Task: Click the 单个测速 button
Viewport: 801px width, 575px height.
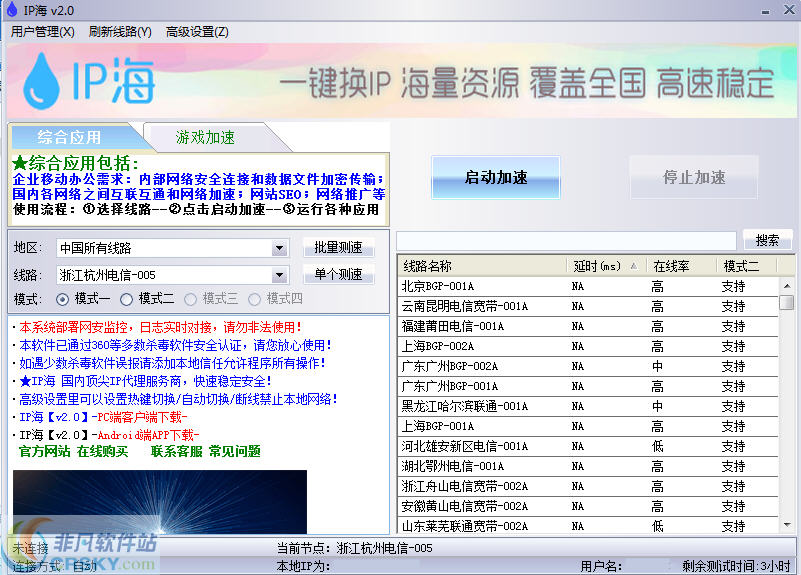Action: 338,275
